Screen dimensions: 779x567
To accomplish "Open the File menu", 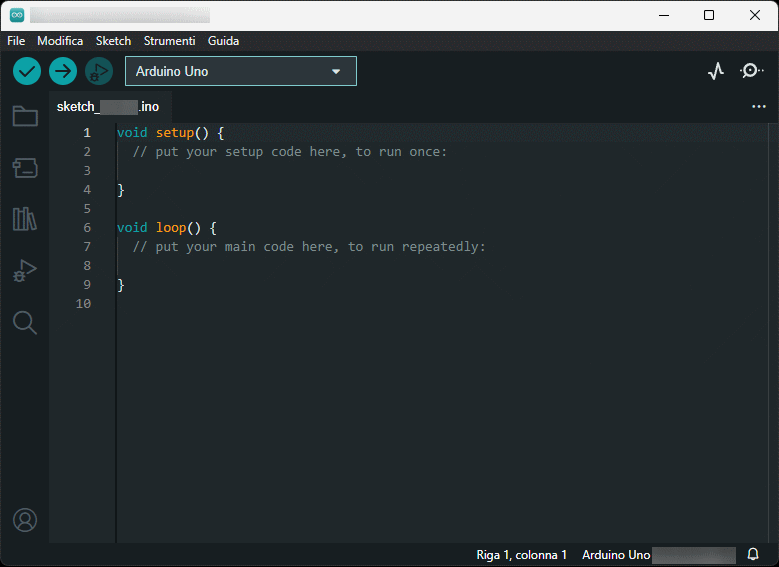I will tap(16, 41).
